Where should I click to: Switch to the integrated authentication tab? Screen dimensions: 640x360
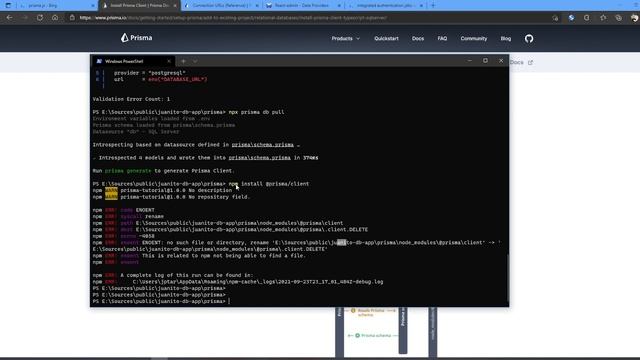[x=386, y=6]
